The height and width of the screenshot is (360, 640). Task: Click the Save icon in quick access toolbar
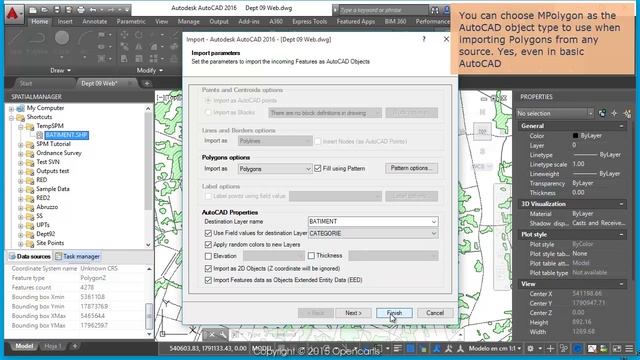pyautogui.click(x=57, y=9)
